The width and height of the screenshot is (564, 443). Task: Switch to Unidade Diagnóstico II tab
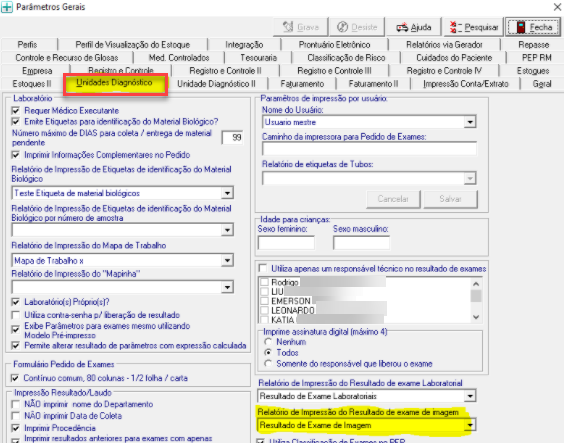point(217,84)
